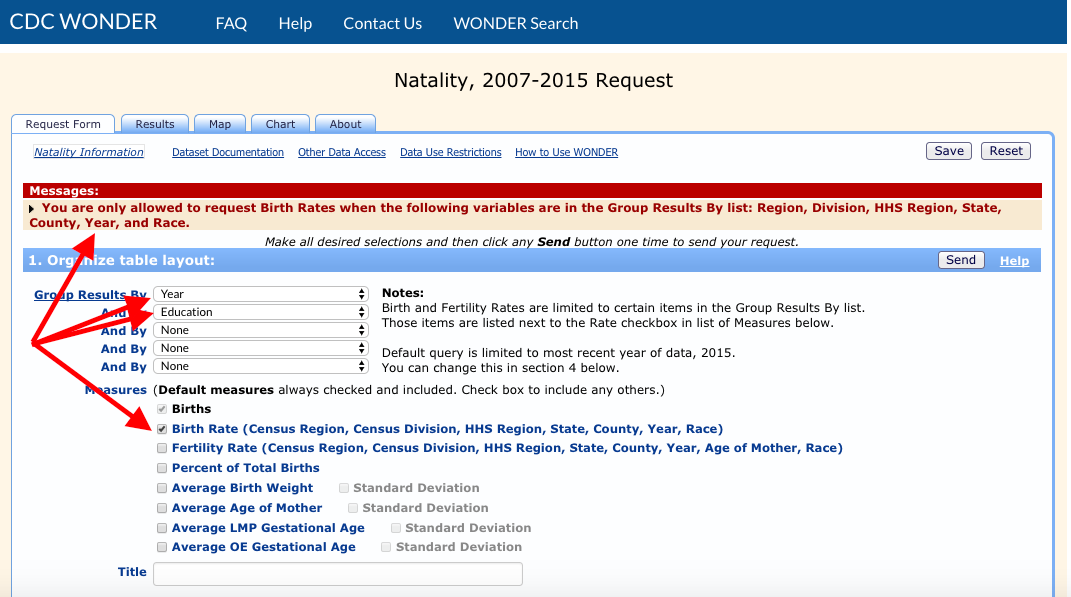Click the Reset button
The height and width of the screenshot is (597, 1071).
(1005, 150)
